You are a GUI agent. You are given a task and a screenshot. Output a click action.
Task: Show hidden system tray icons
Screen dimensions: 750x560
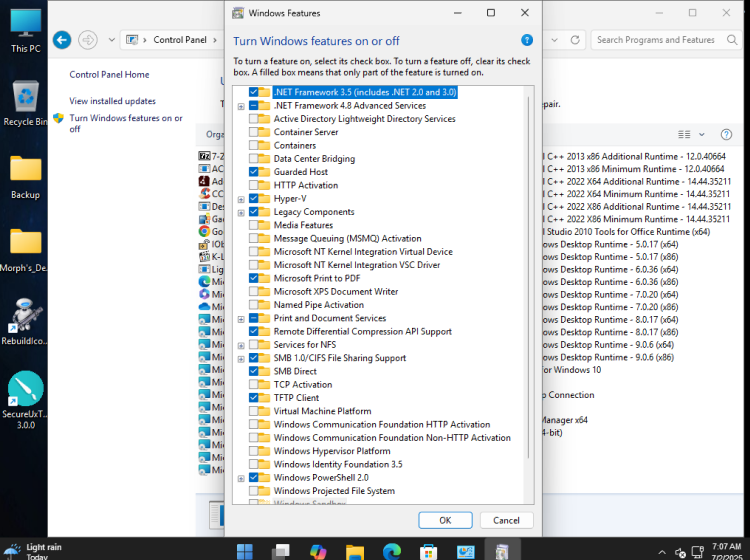coord(662,552)
